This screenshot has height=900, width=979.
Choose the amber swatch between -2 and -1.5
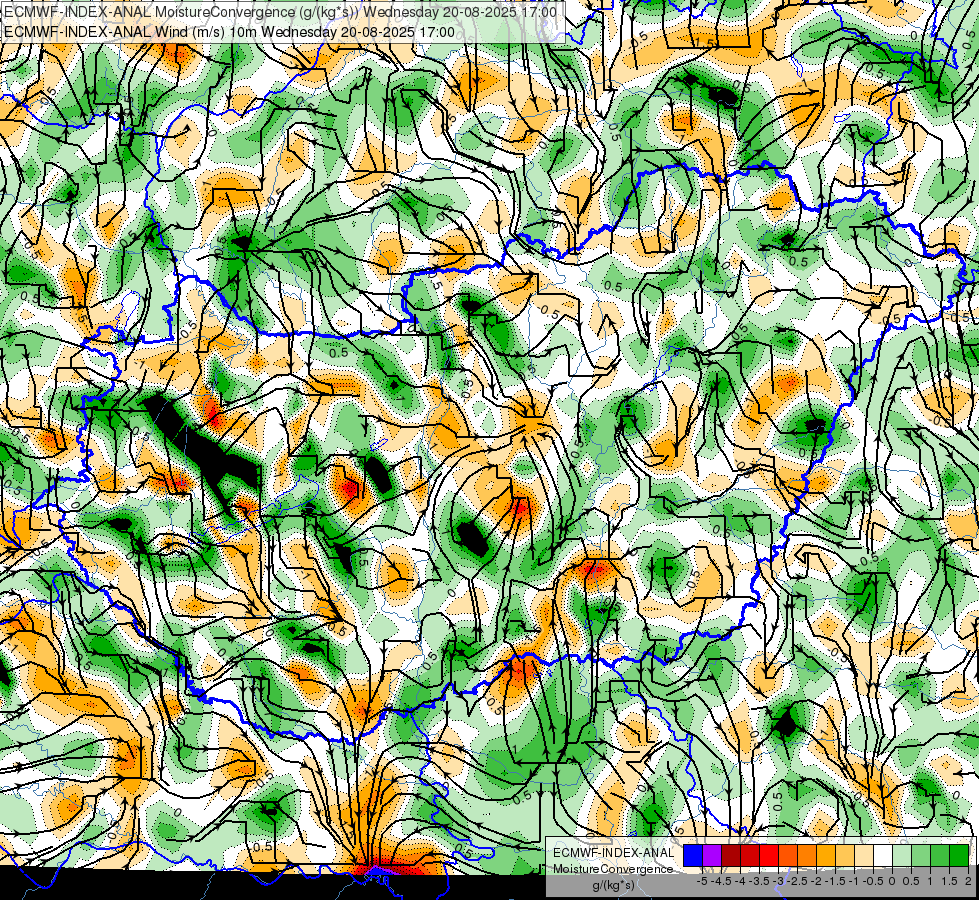click(826, 856)
